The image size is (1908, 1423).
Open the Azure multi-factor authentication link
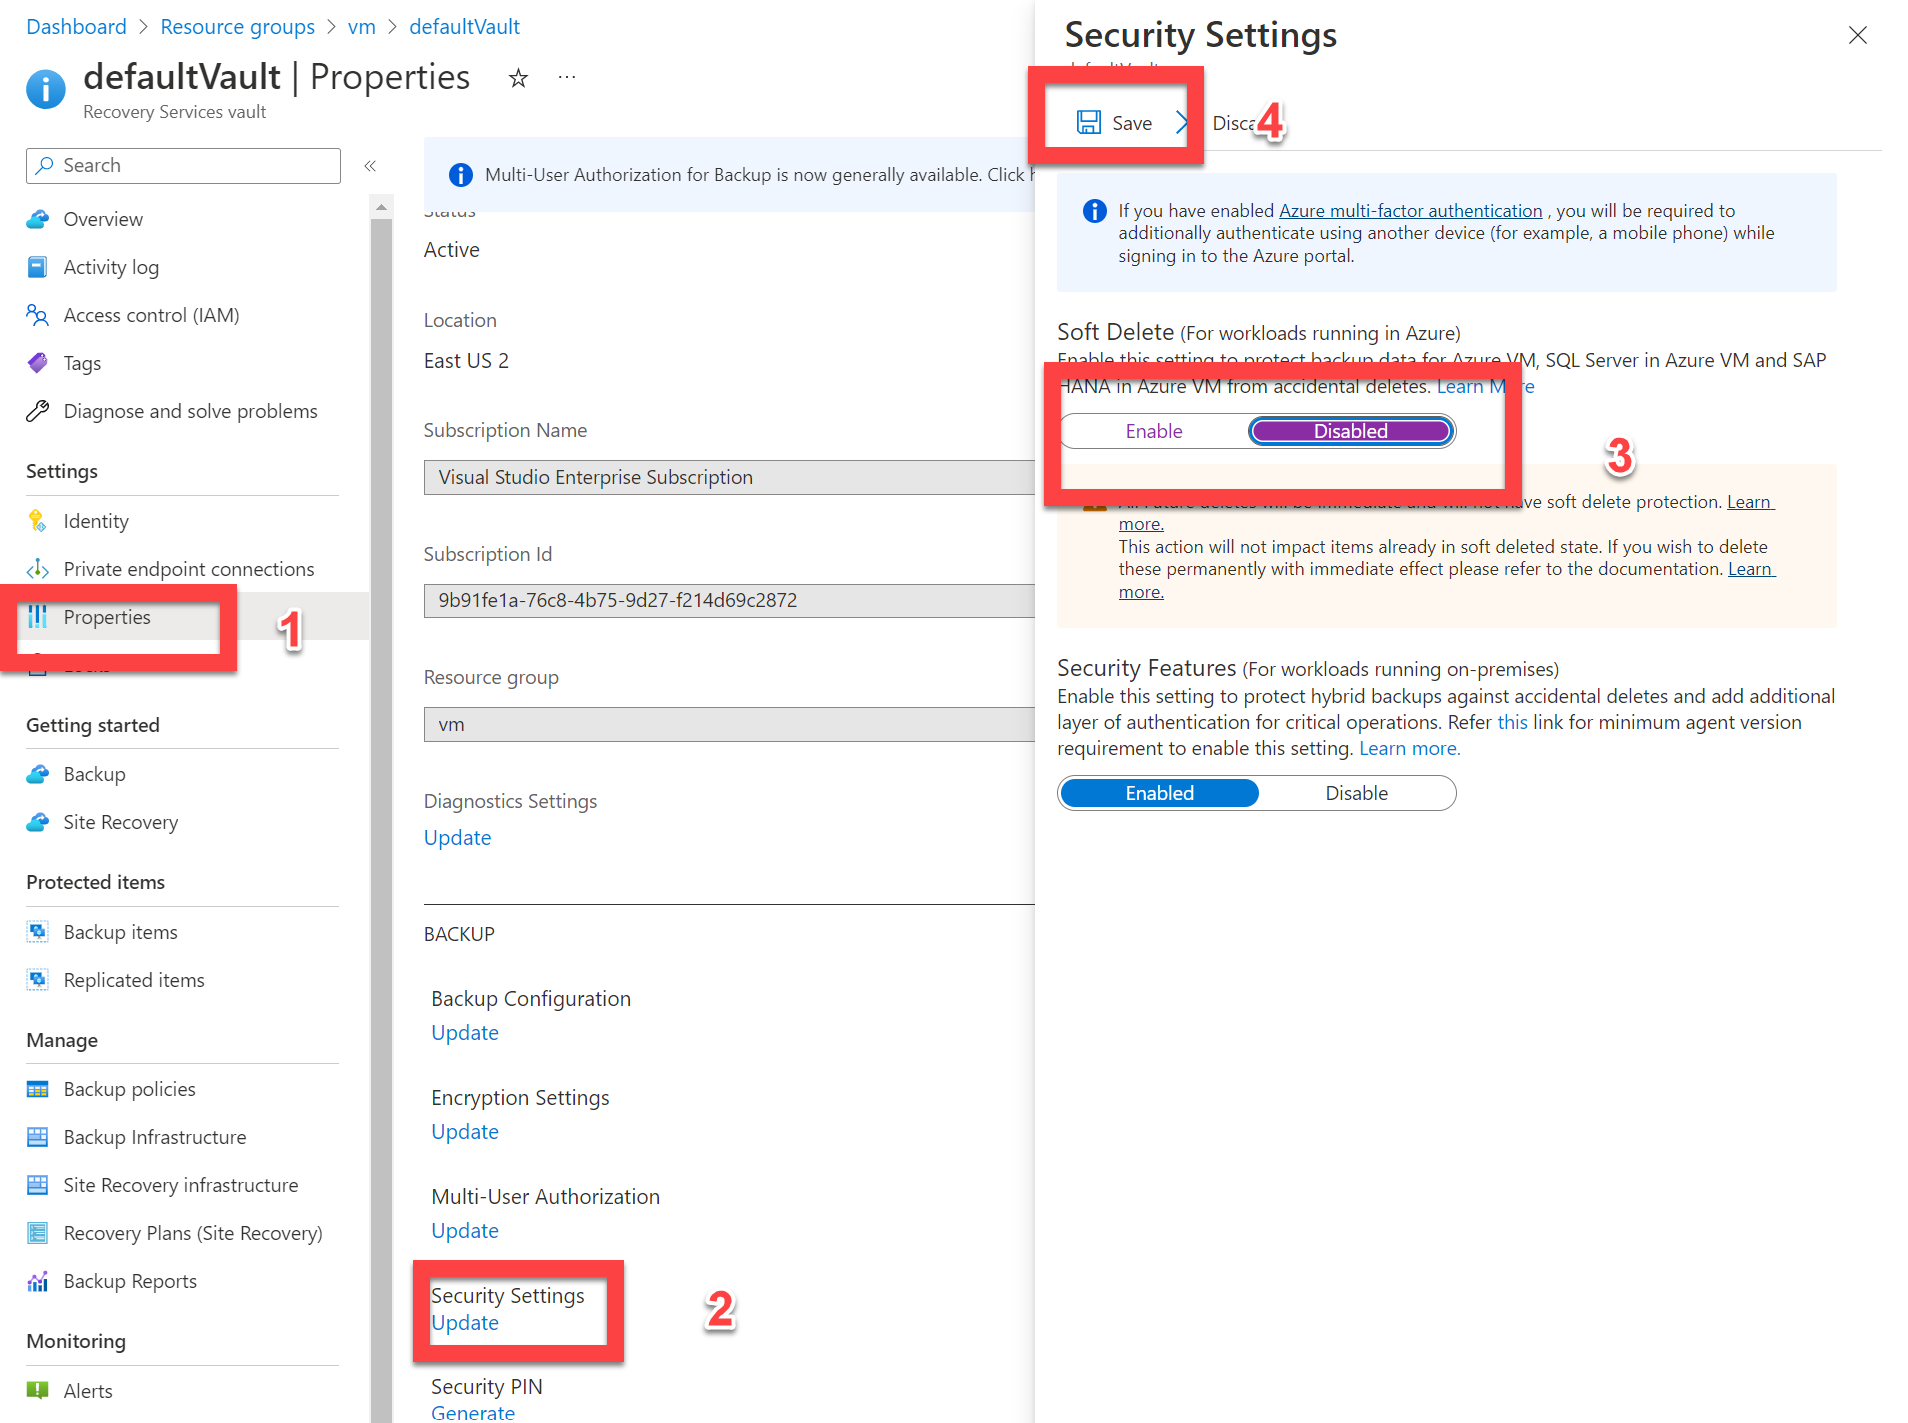[x=1411, y=211]
